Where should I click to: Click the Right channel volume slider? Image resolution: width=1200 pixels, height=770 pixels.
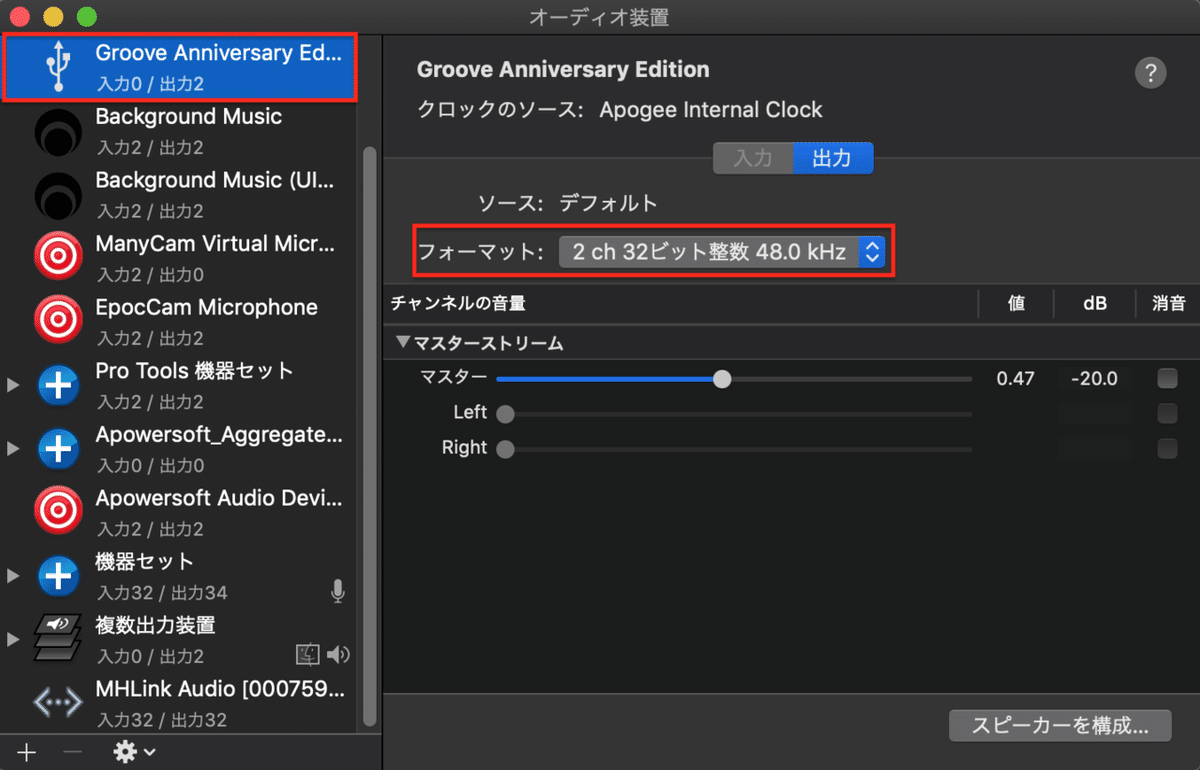coord(734,449)
